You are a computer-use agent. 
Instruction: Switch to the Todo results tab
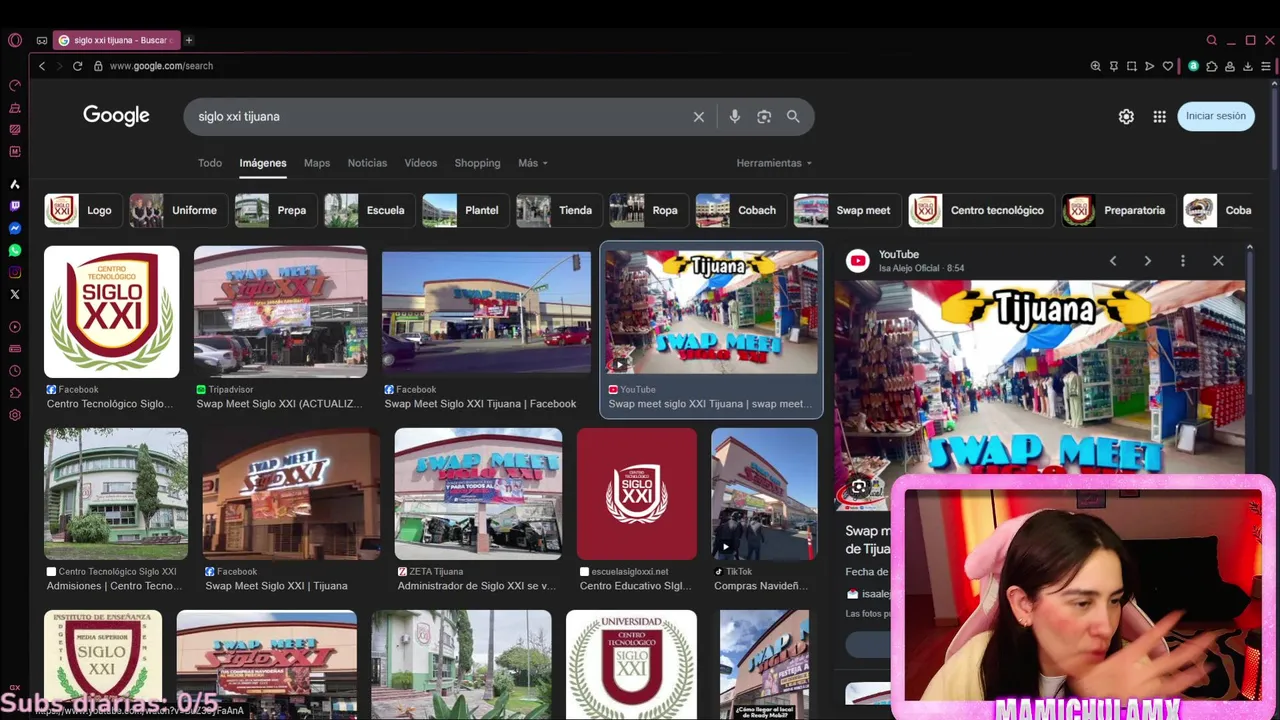coord(210,163)
